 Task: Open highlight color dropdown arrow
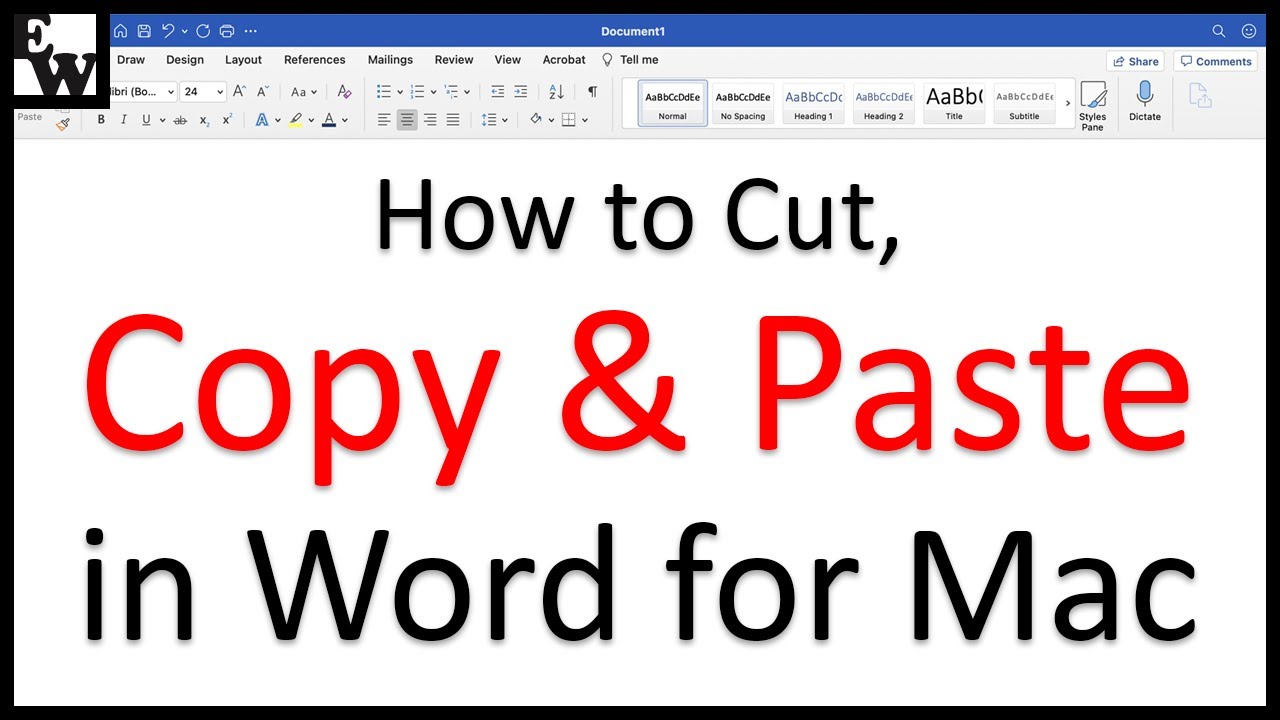[311, 121]
